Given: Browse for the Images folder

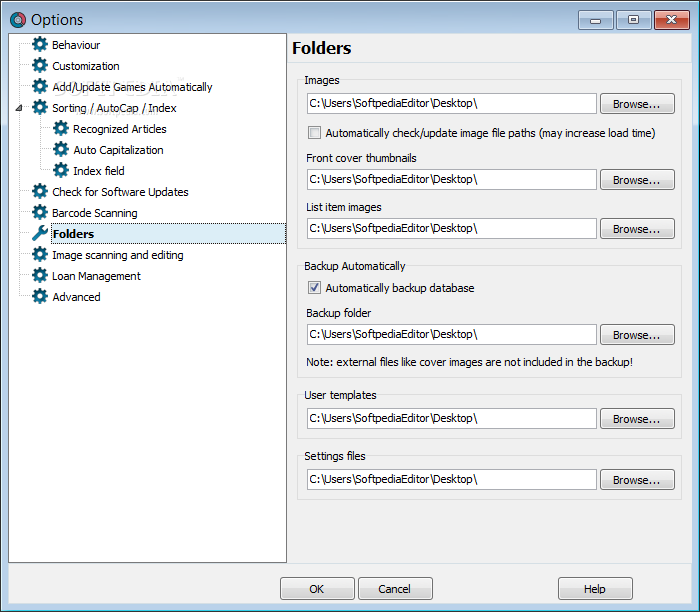Looking at the screenshot, I should coord(637,104).
